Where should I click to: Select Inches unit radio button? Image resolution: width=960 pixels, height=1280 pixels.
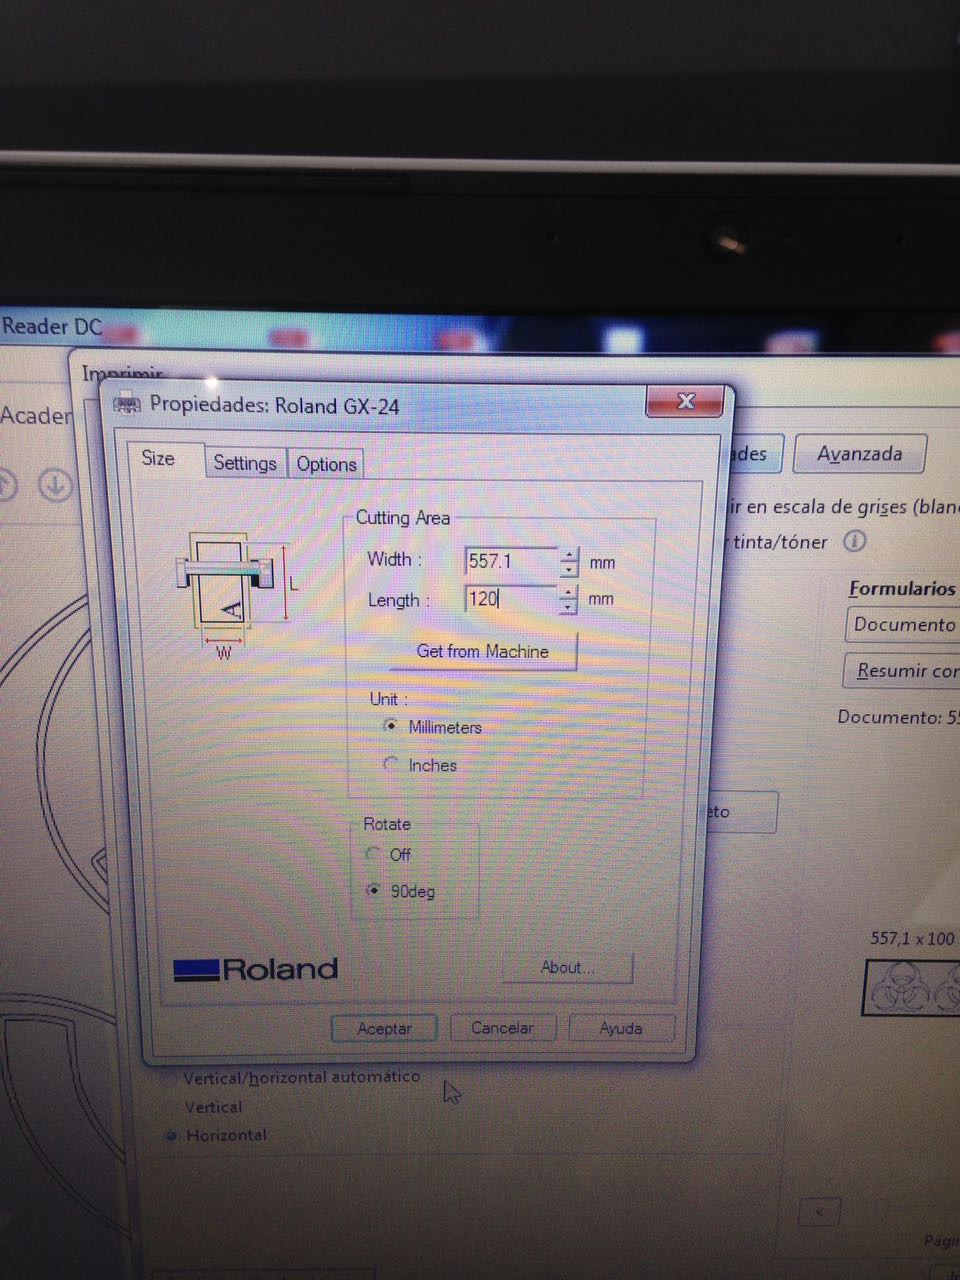[391, 764]
